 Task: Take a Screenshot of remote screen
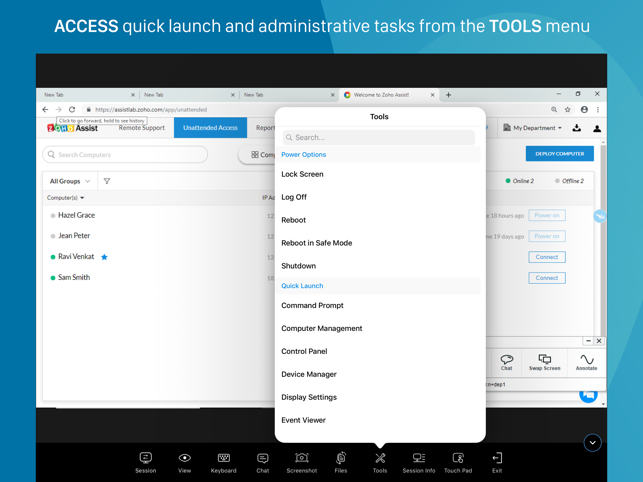point(302,462)
